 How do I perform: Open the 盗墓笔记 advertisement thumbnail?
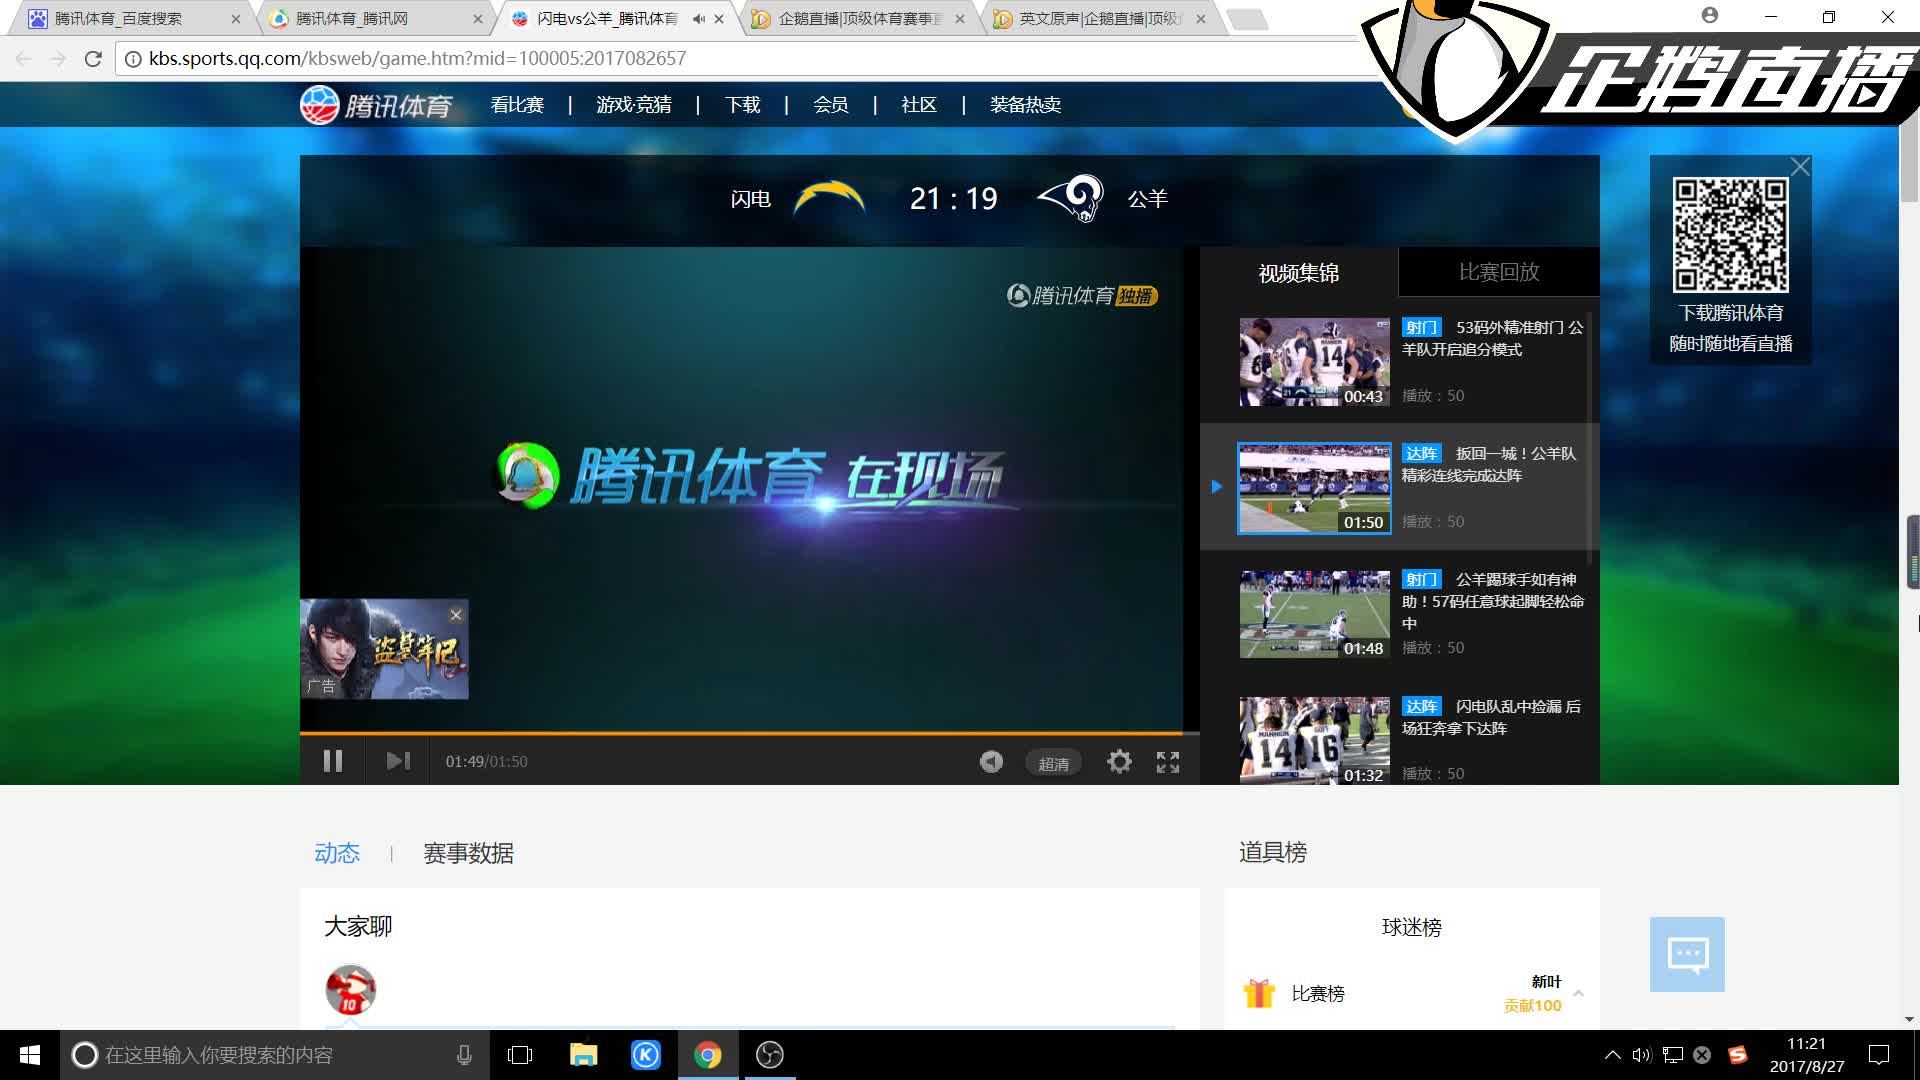(384, 649)
